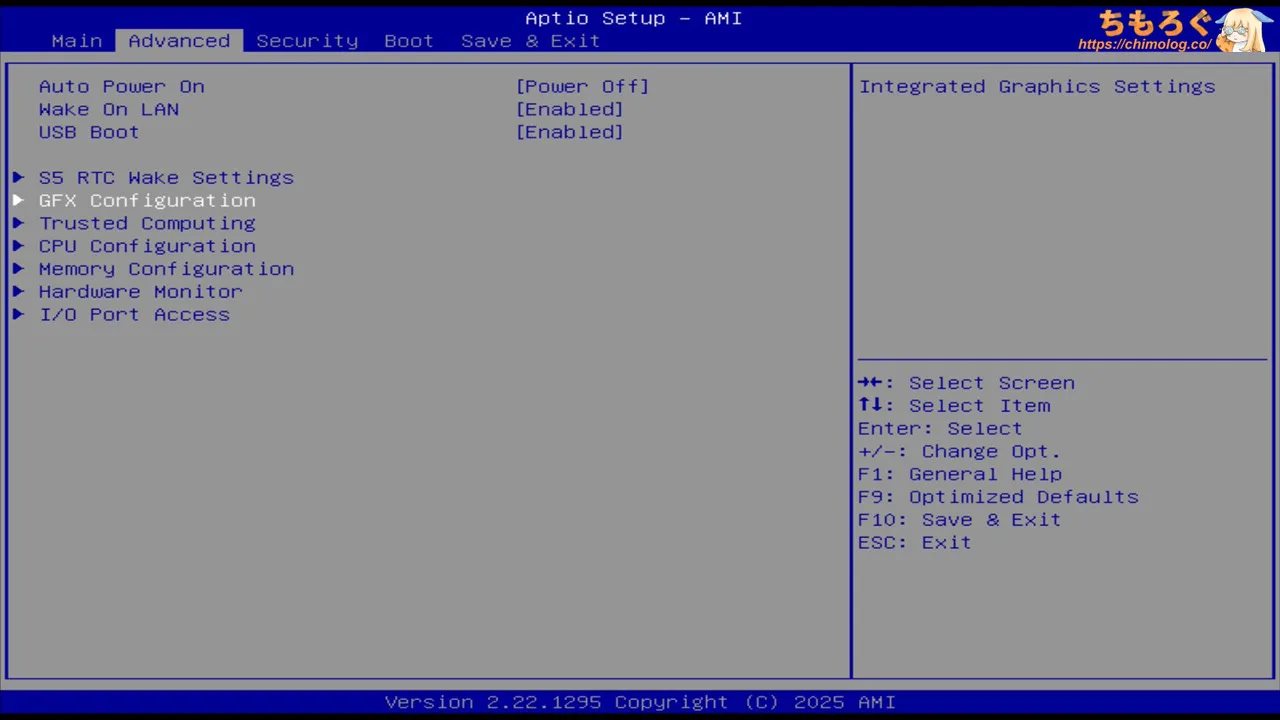The width and height of the screenshot is (1280, 720).
Task: Change Auto Power On value Power Off
Action: [x=582, y=87]
